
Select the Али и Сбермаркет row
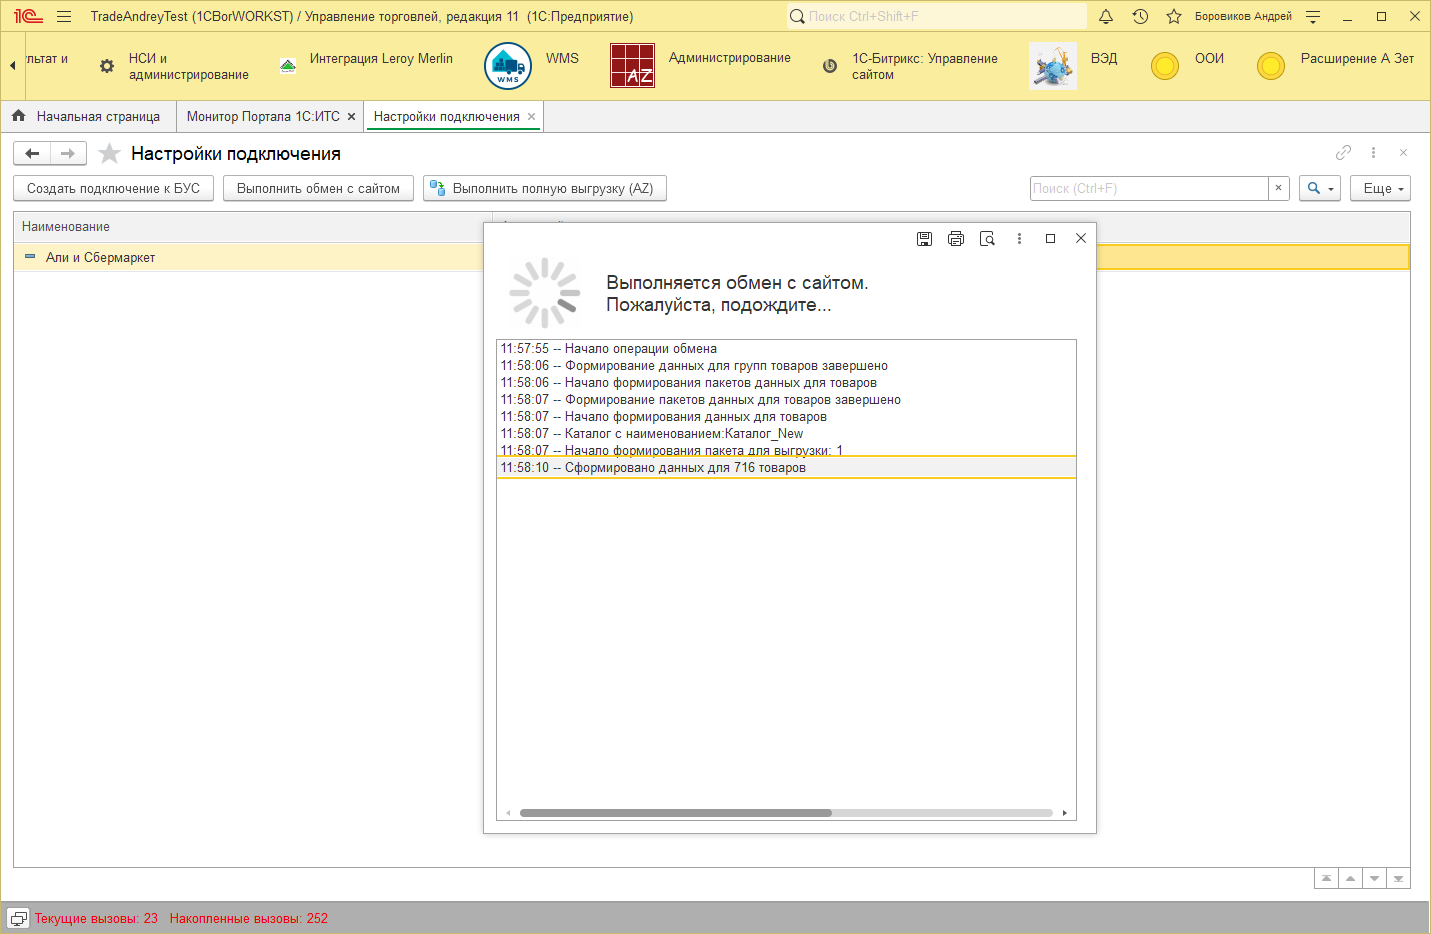(x=101, y=258)
